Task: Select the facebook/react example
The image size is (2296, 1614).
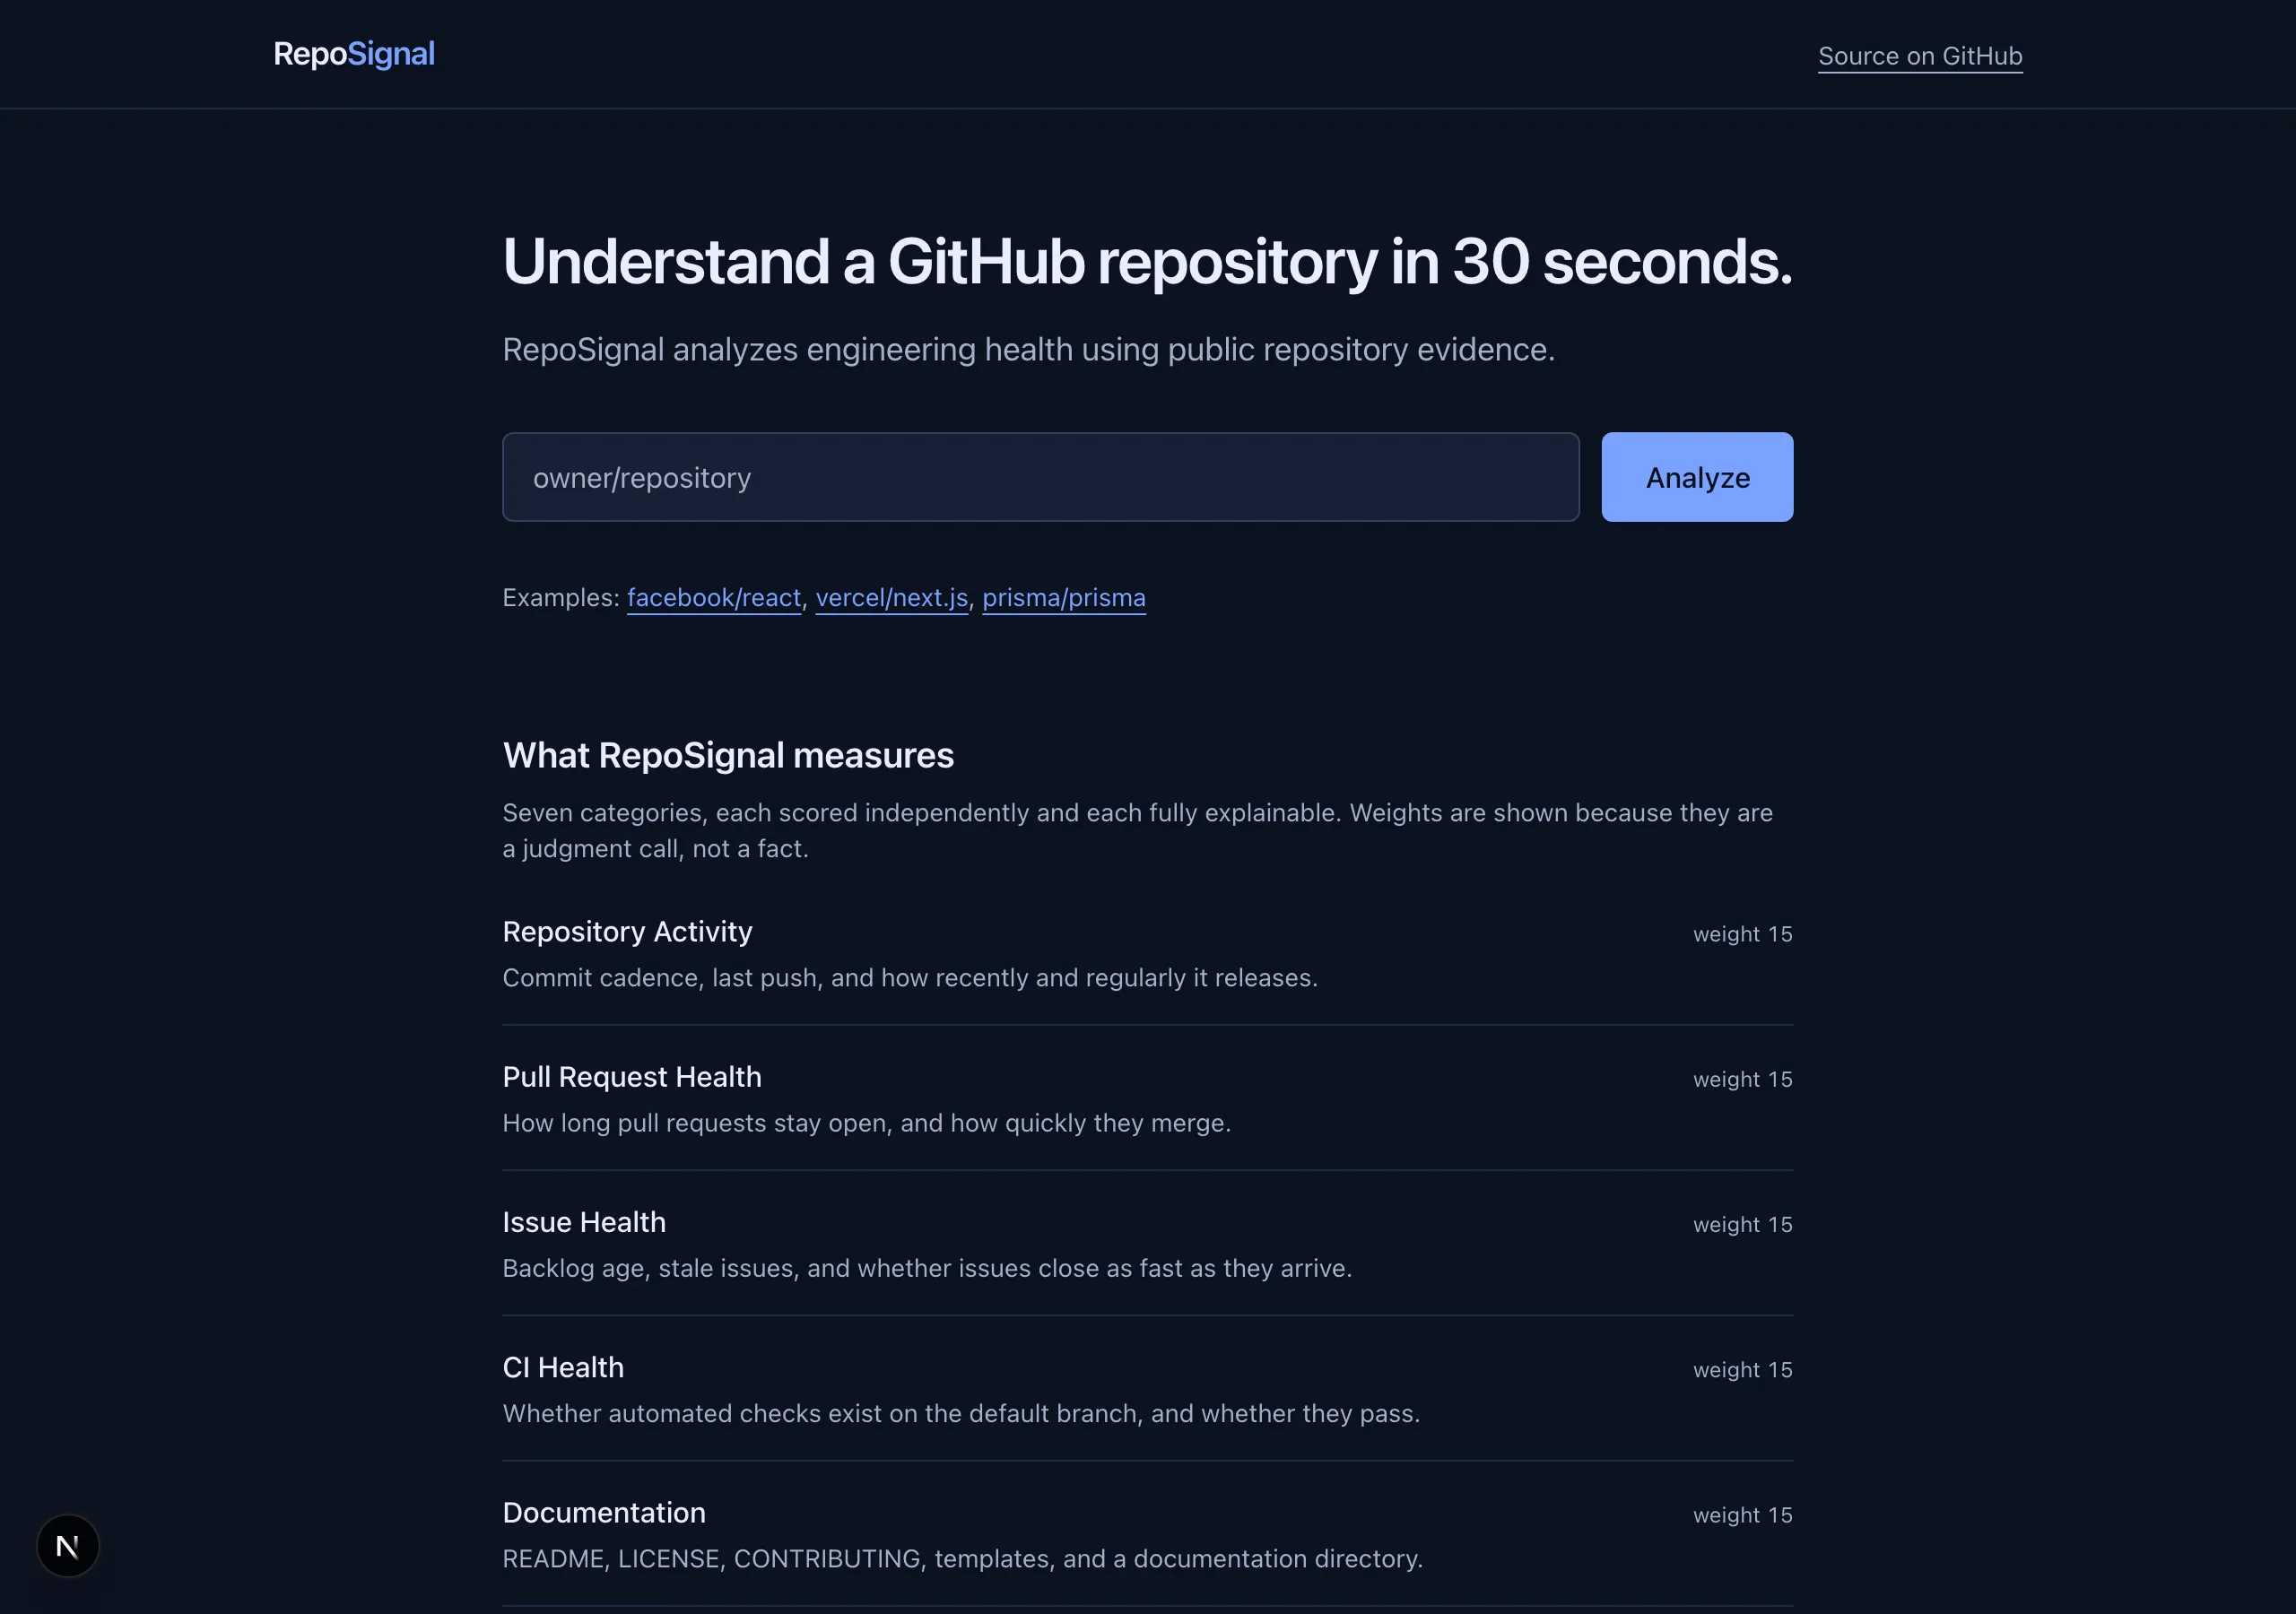Action: pyautogui.click(x=714, y=598)
